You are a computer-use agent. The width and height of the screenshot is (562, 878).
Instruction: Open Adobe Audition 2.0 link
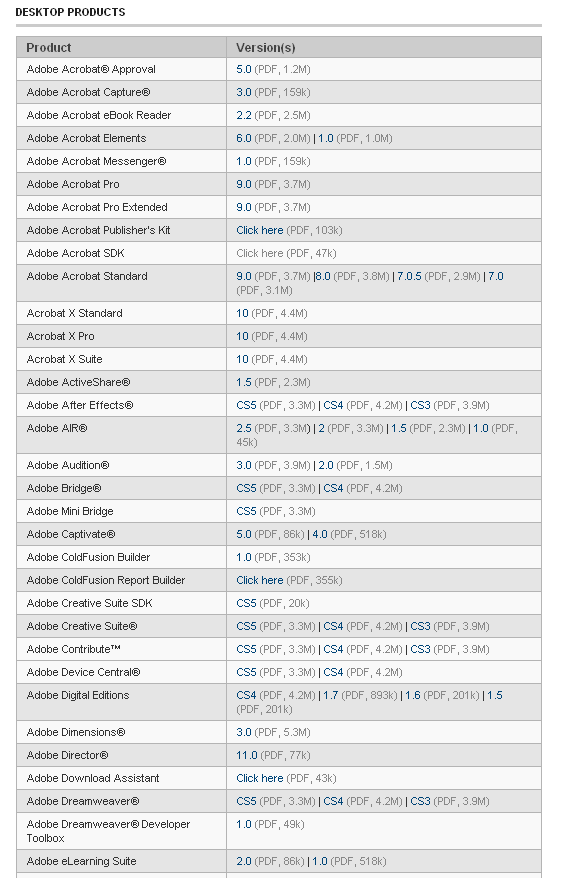click(x=326, y=465)
